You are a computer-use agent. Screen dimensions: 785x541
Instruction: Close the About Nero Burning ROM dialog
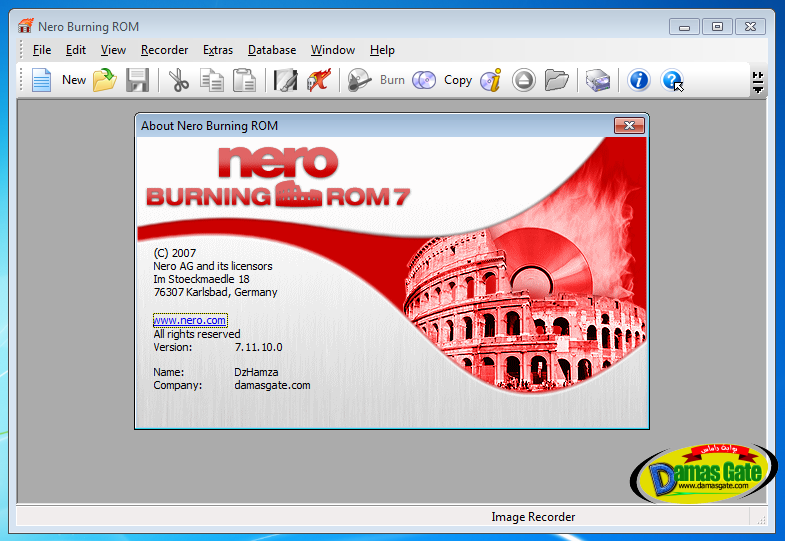click(x=629, y=126)
